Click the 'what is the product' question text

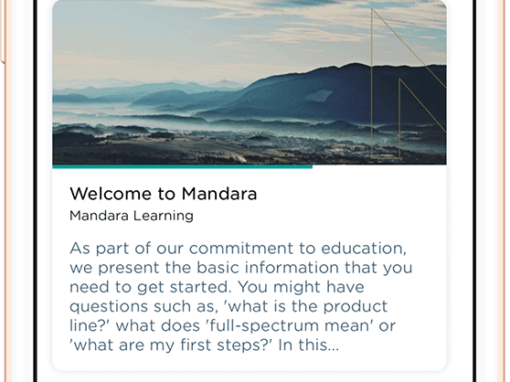tap(307, 306)
